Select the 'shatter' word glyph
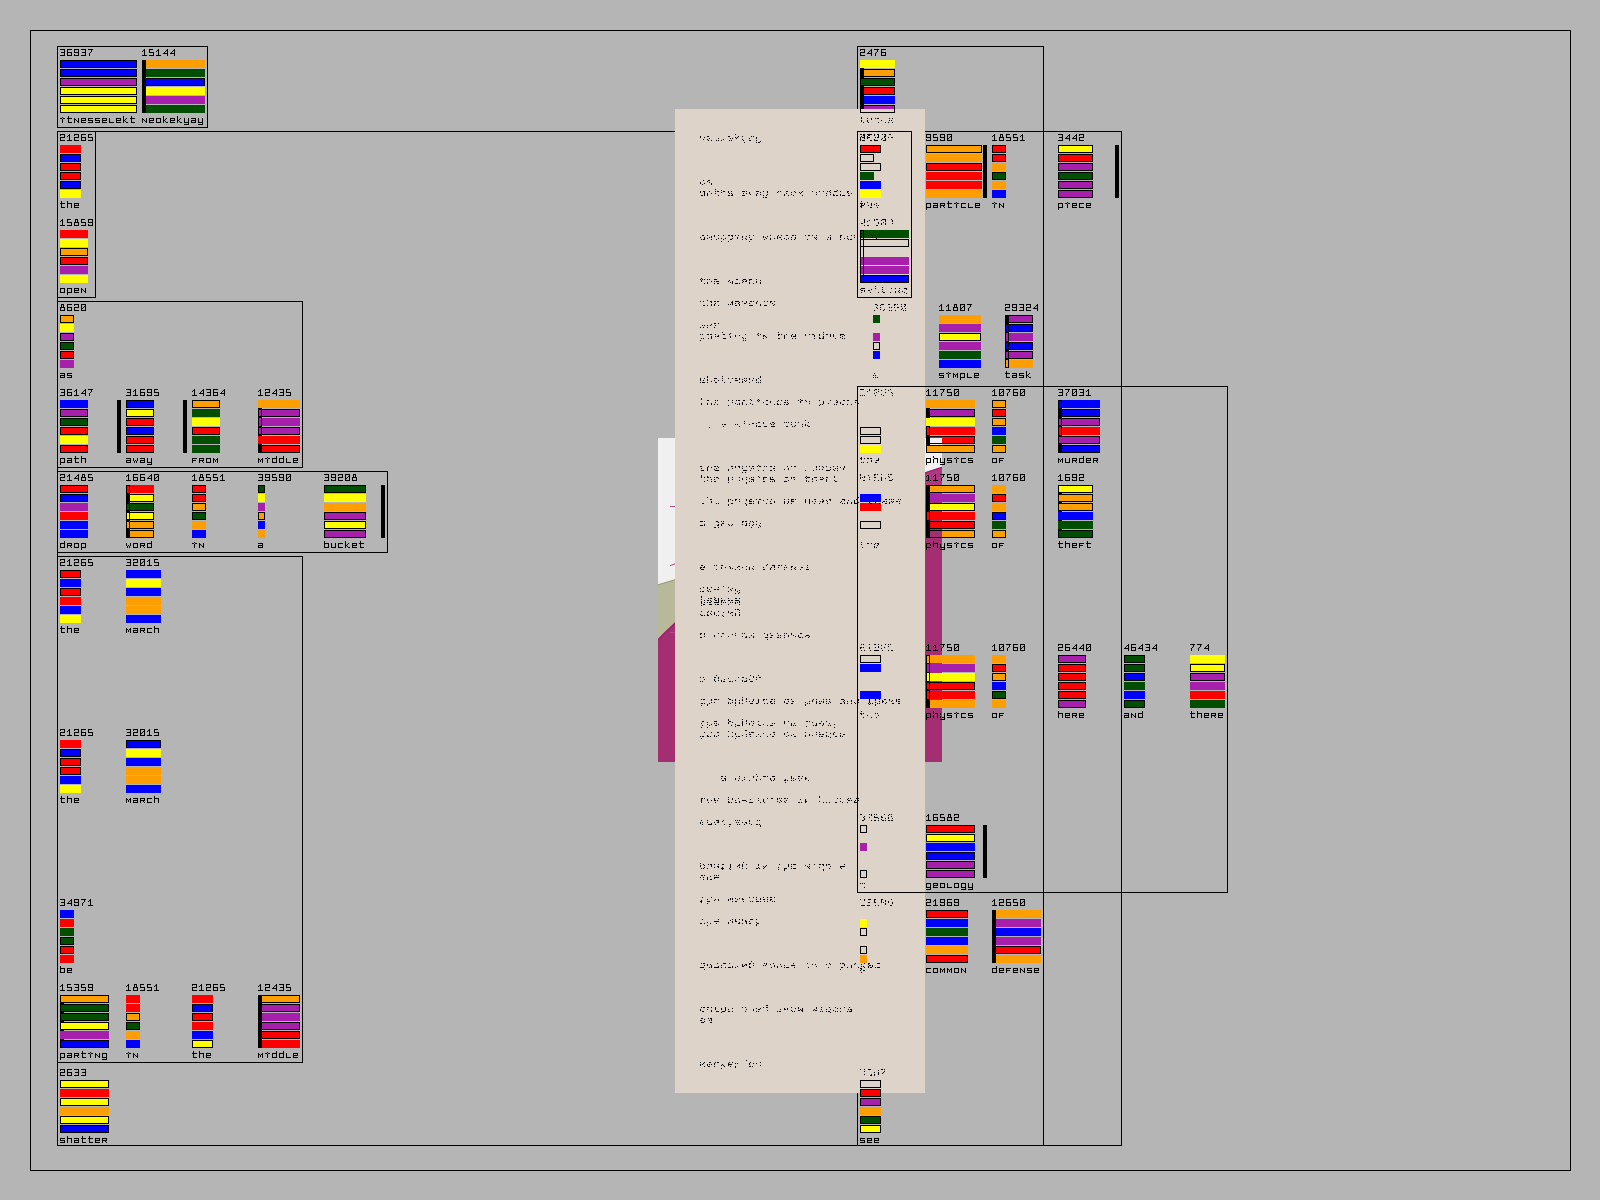Image resolution: width=1600 pixels, height=1200 pixels. coord(84,1106)
